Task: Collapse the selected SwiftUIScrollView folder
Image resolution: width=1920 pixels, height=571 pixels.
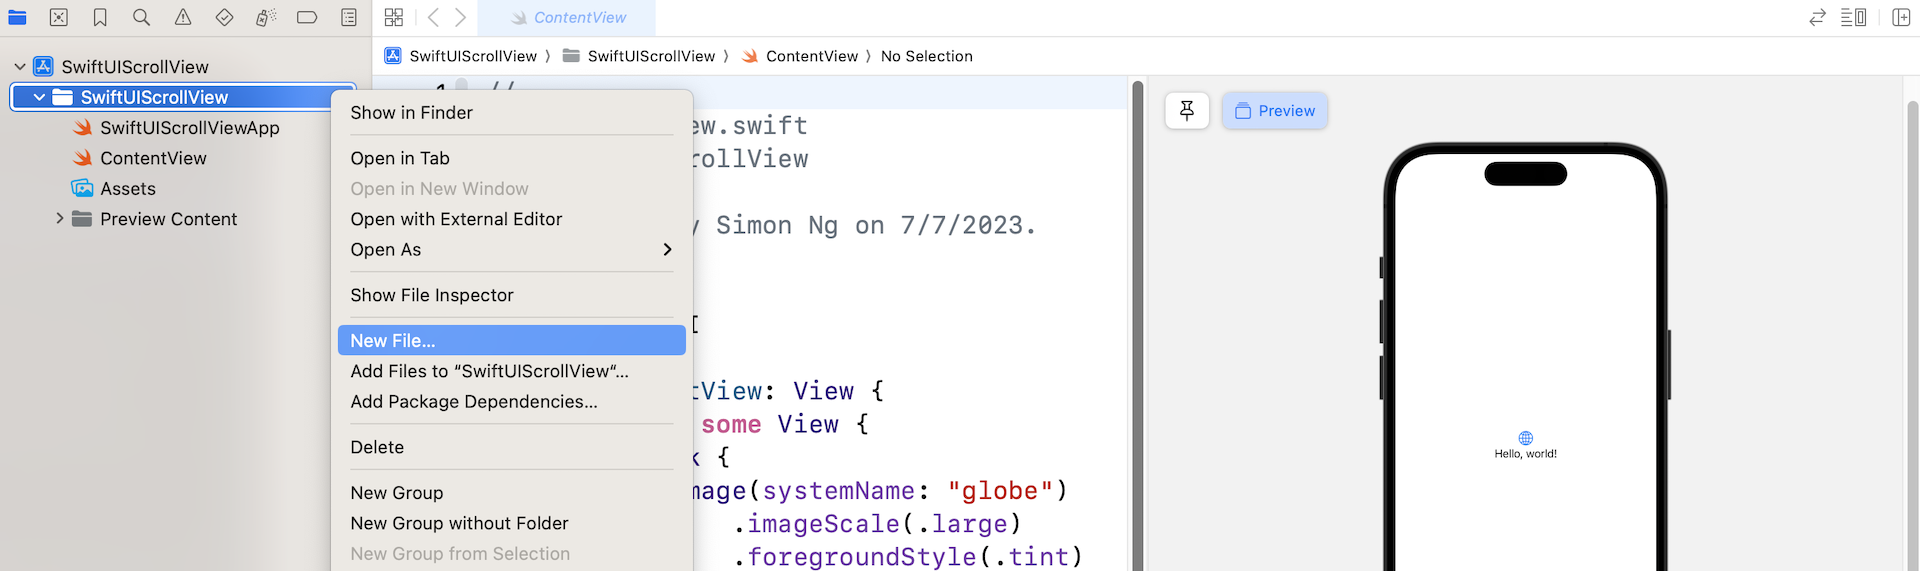Action: pyautogui.click(x=39, y=97)
